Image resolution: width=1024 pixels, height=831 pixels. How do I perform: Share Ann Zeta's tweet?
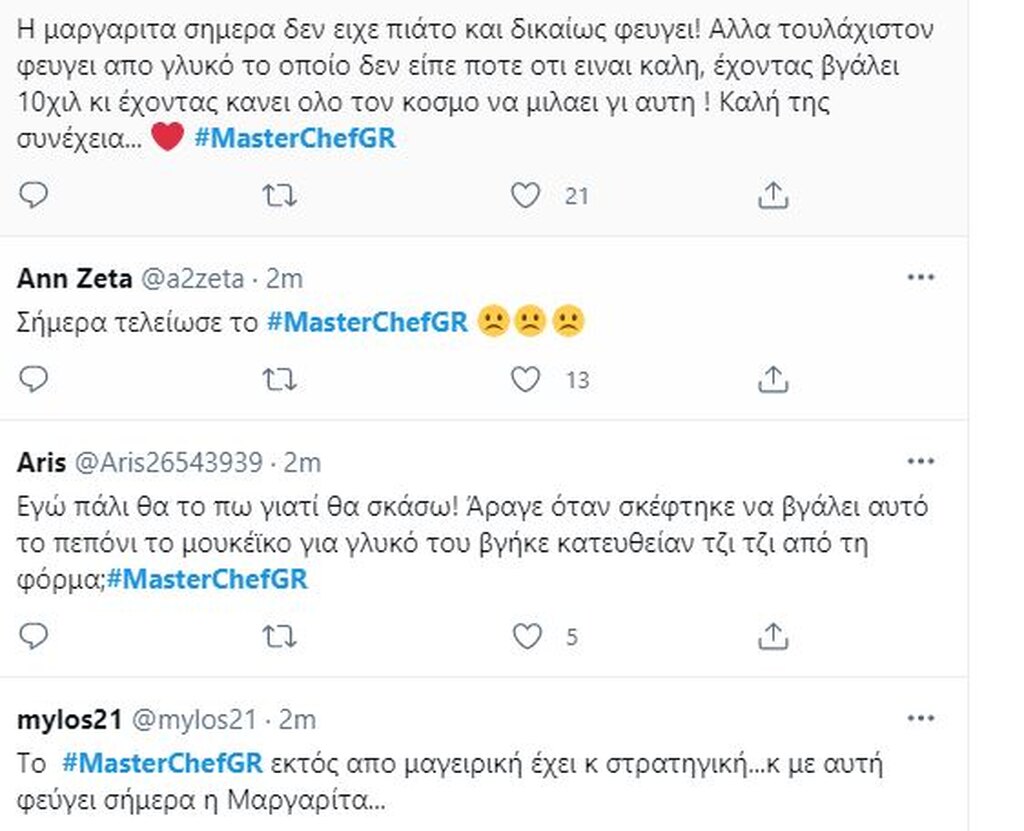click(772, 379)
